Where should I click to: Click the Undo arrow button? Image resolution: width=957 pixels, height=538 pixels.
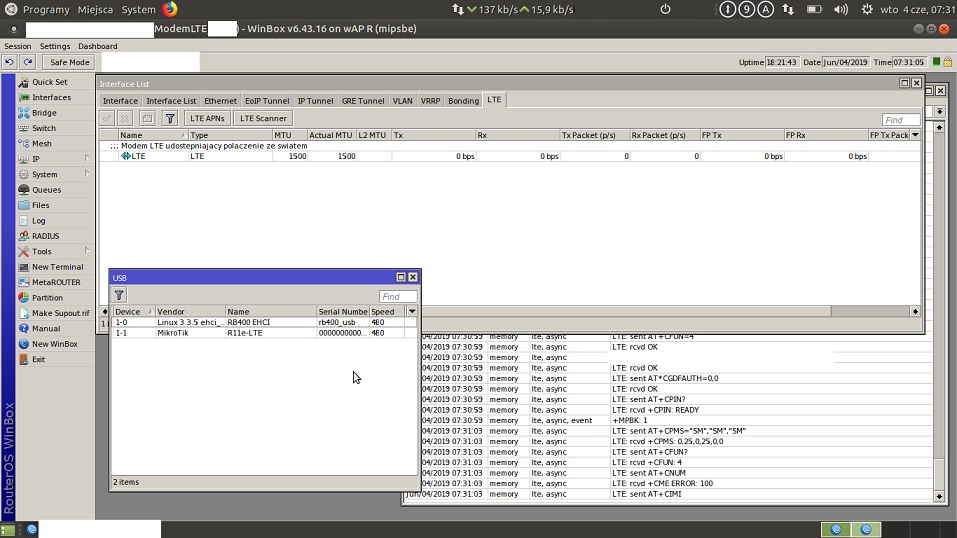pyautogui.click(x=9, y=62)
